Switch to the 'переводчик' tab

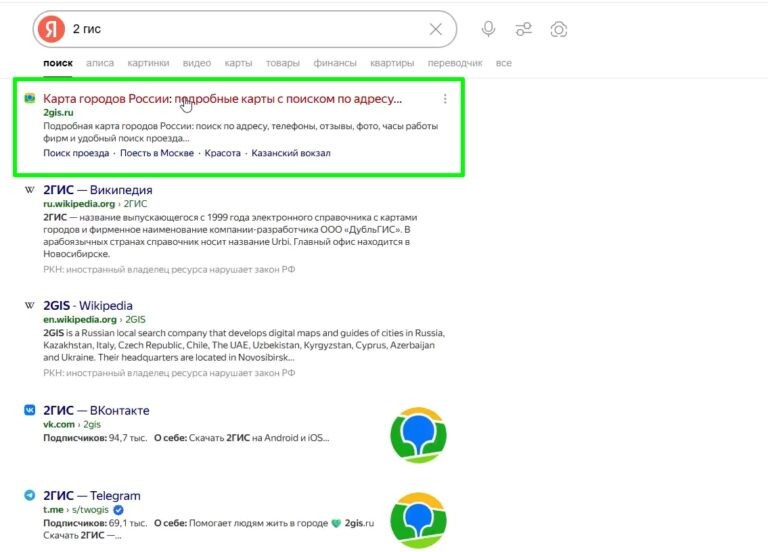(x=455, y=63)
